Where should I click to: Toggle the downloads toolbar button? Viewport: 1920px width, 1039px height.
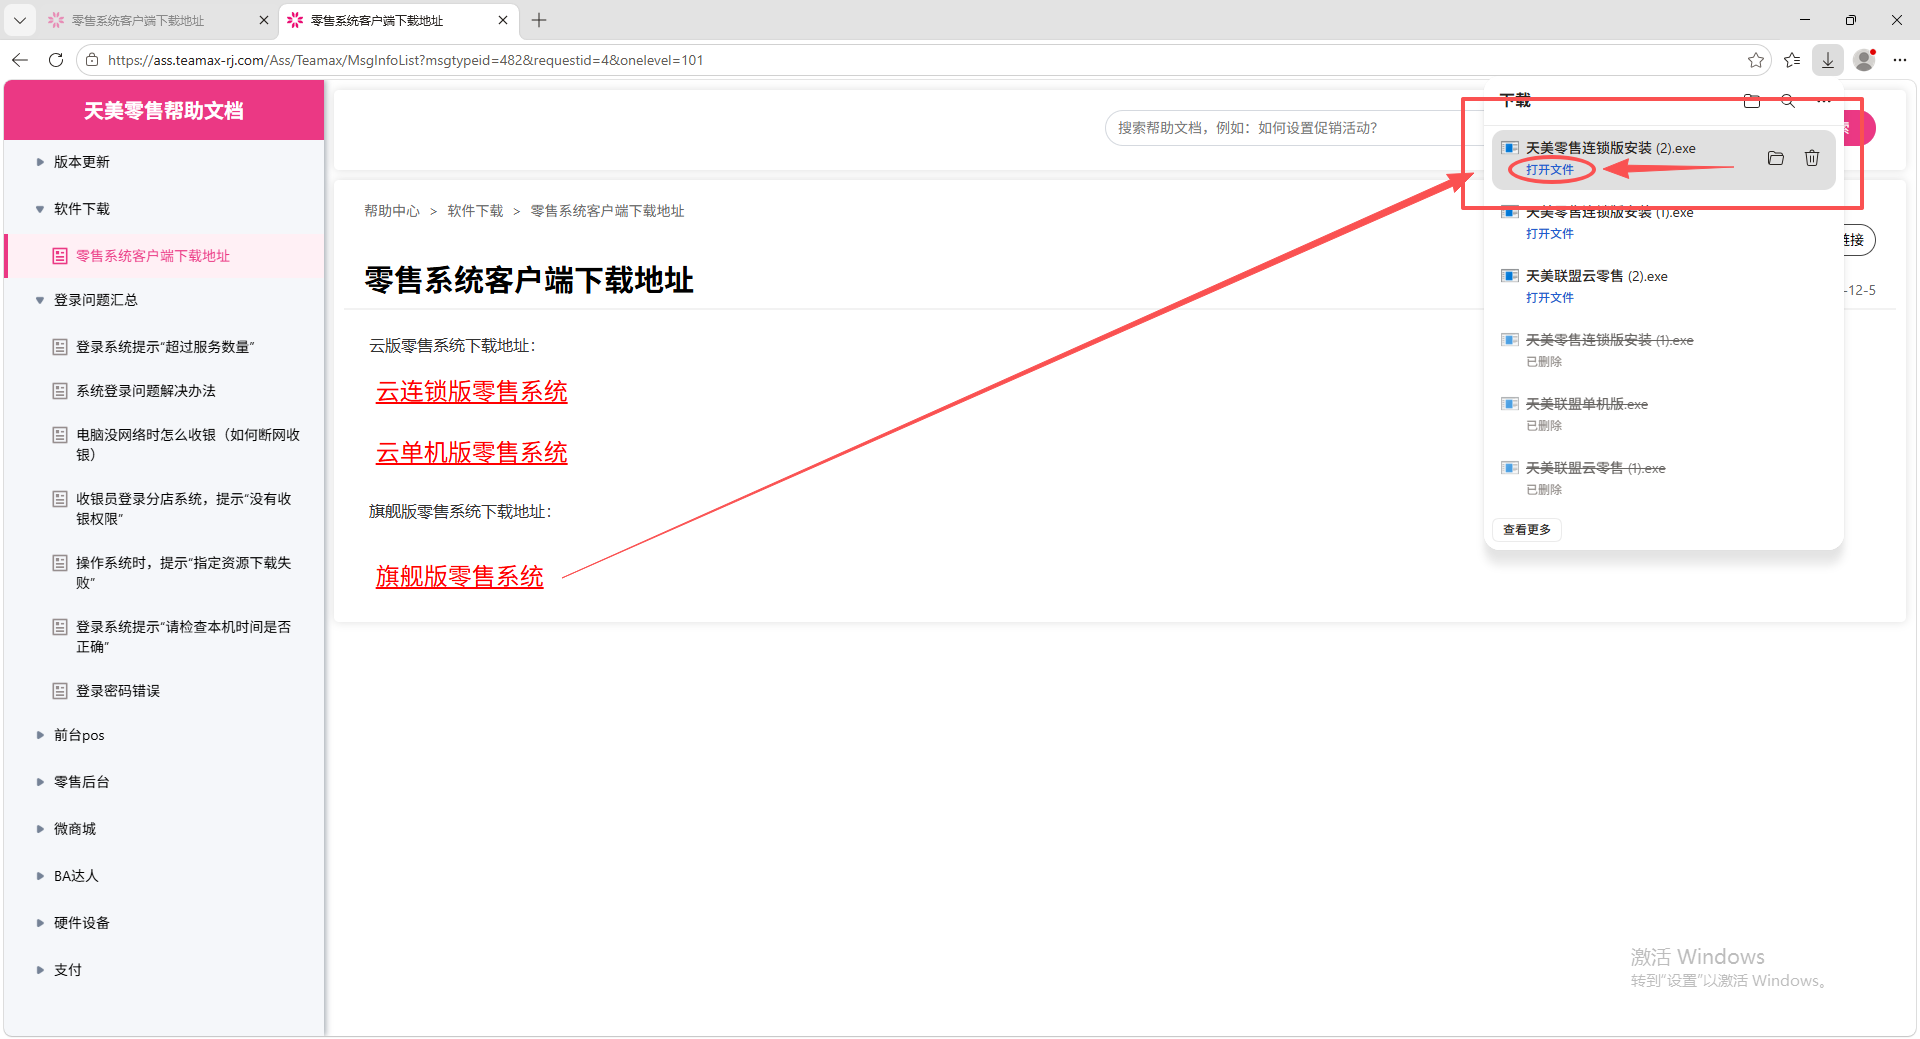click(1828, 60)
